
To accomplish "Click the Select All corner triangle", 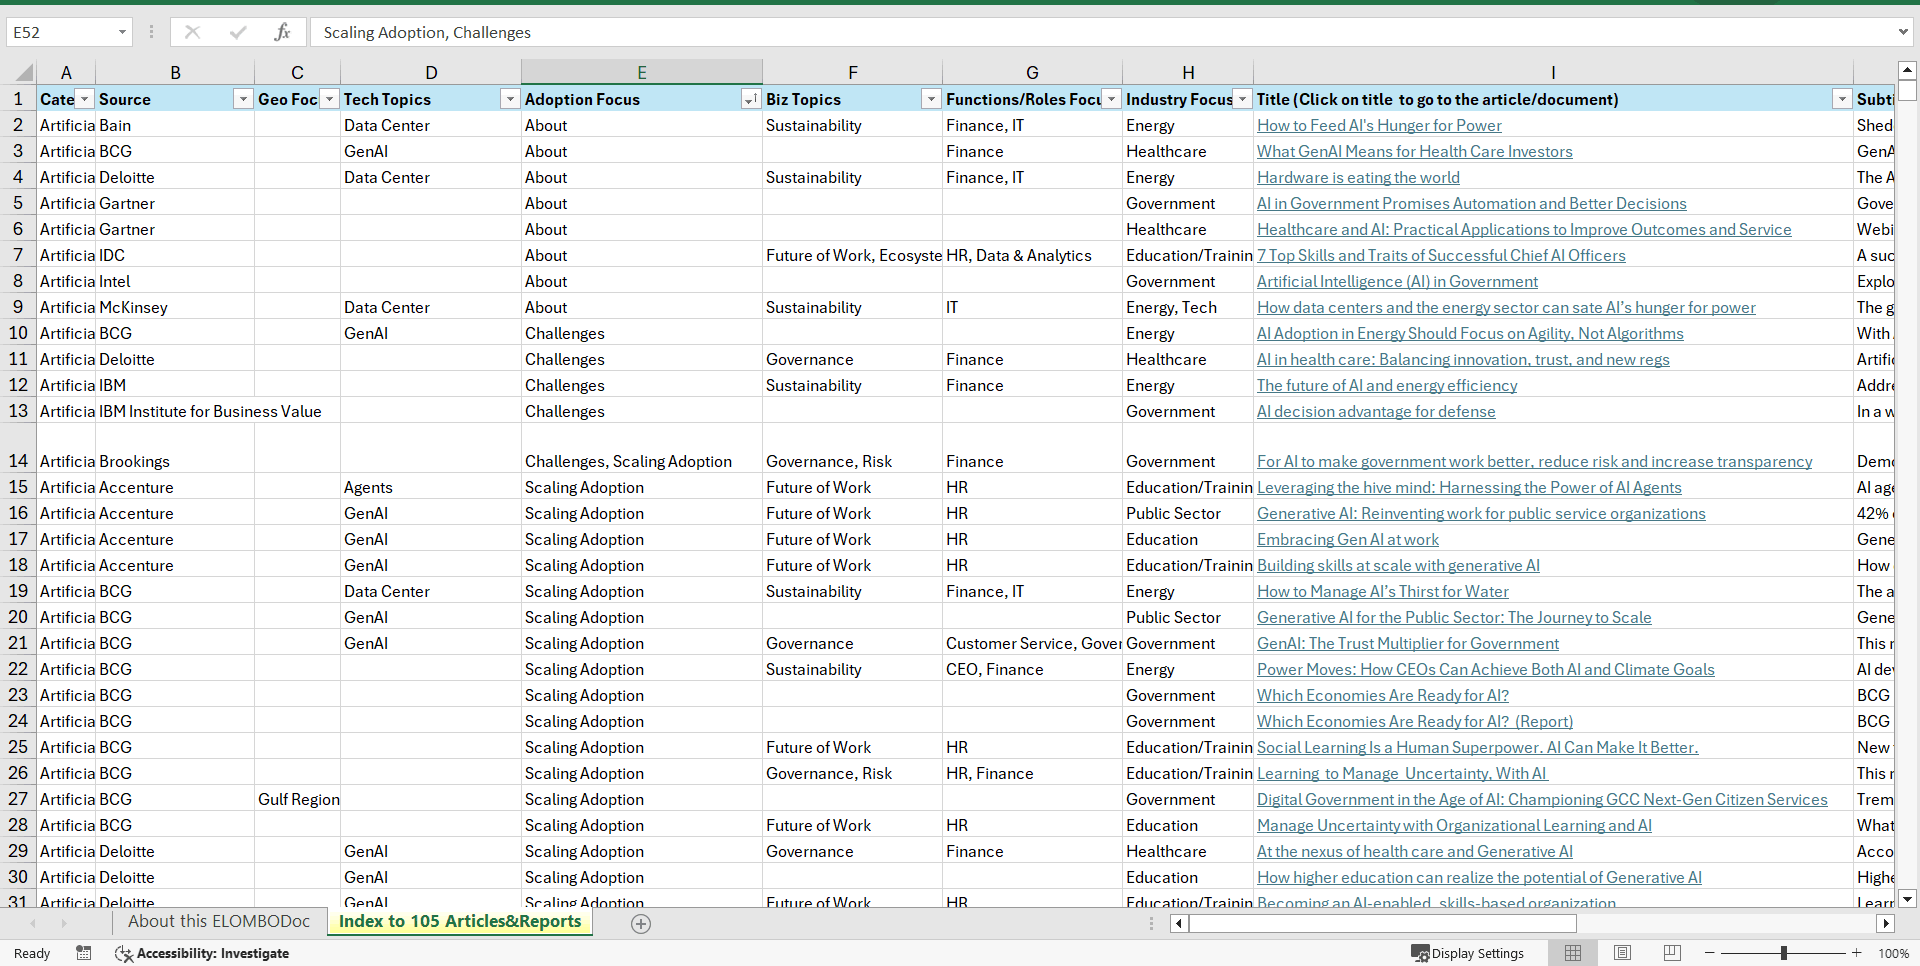I will click(x=24, y=73).
